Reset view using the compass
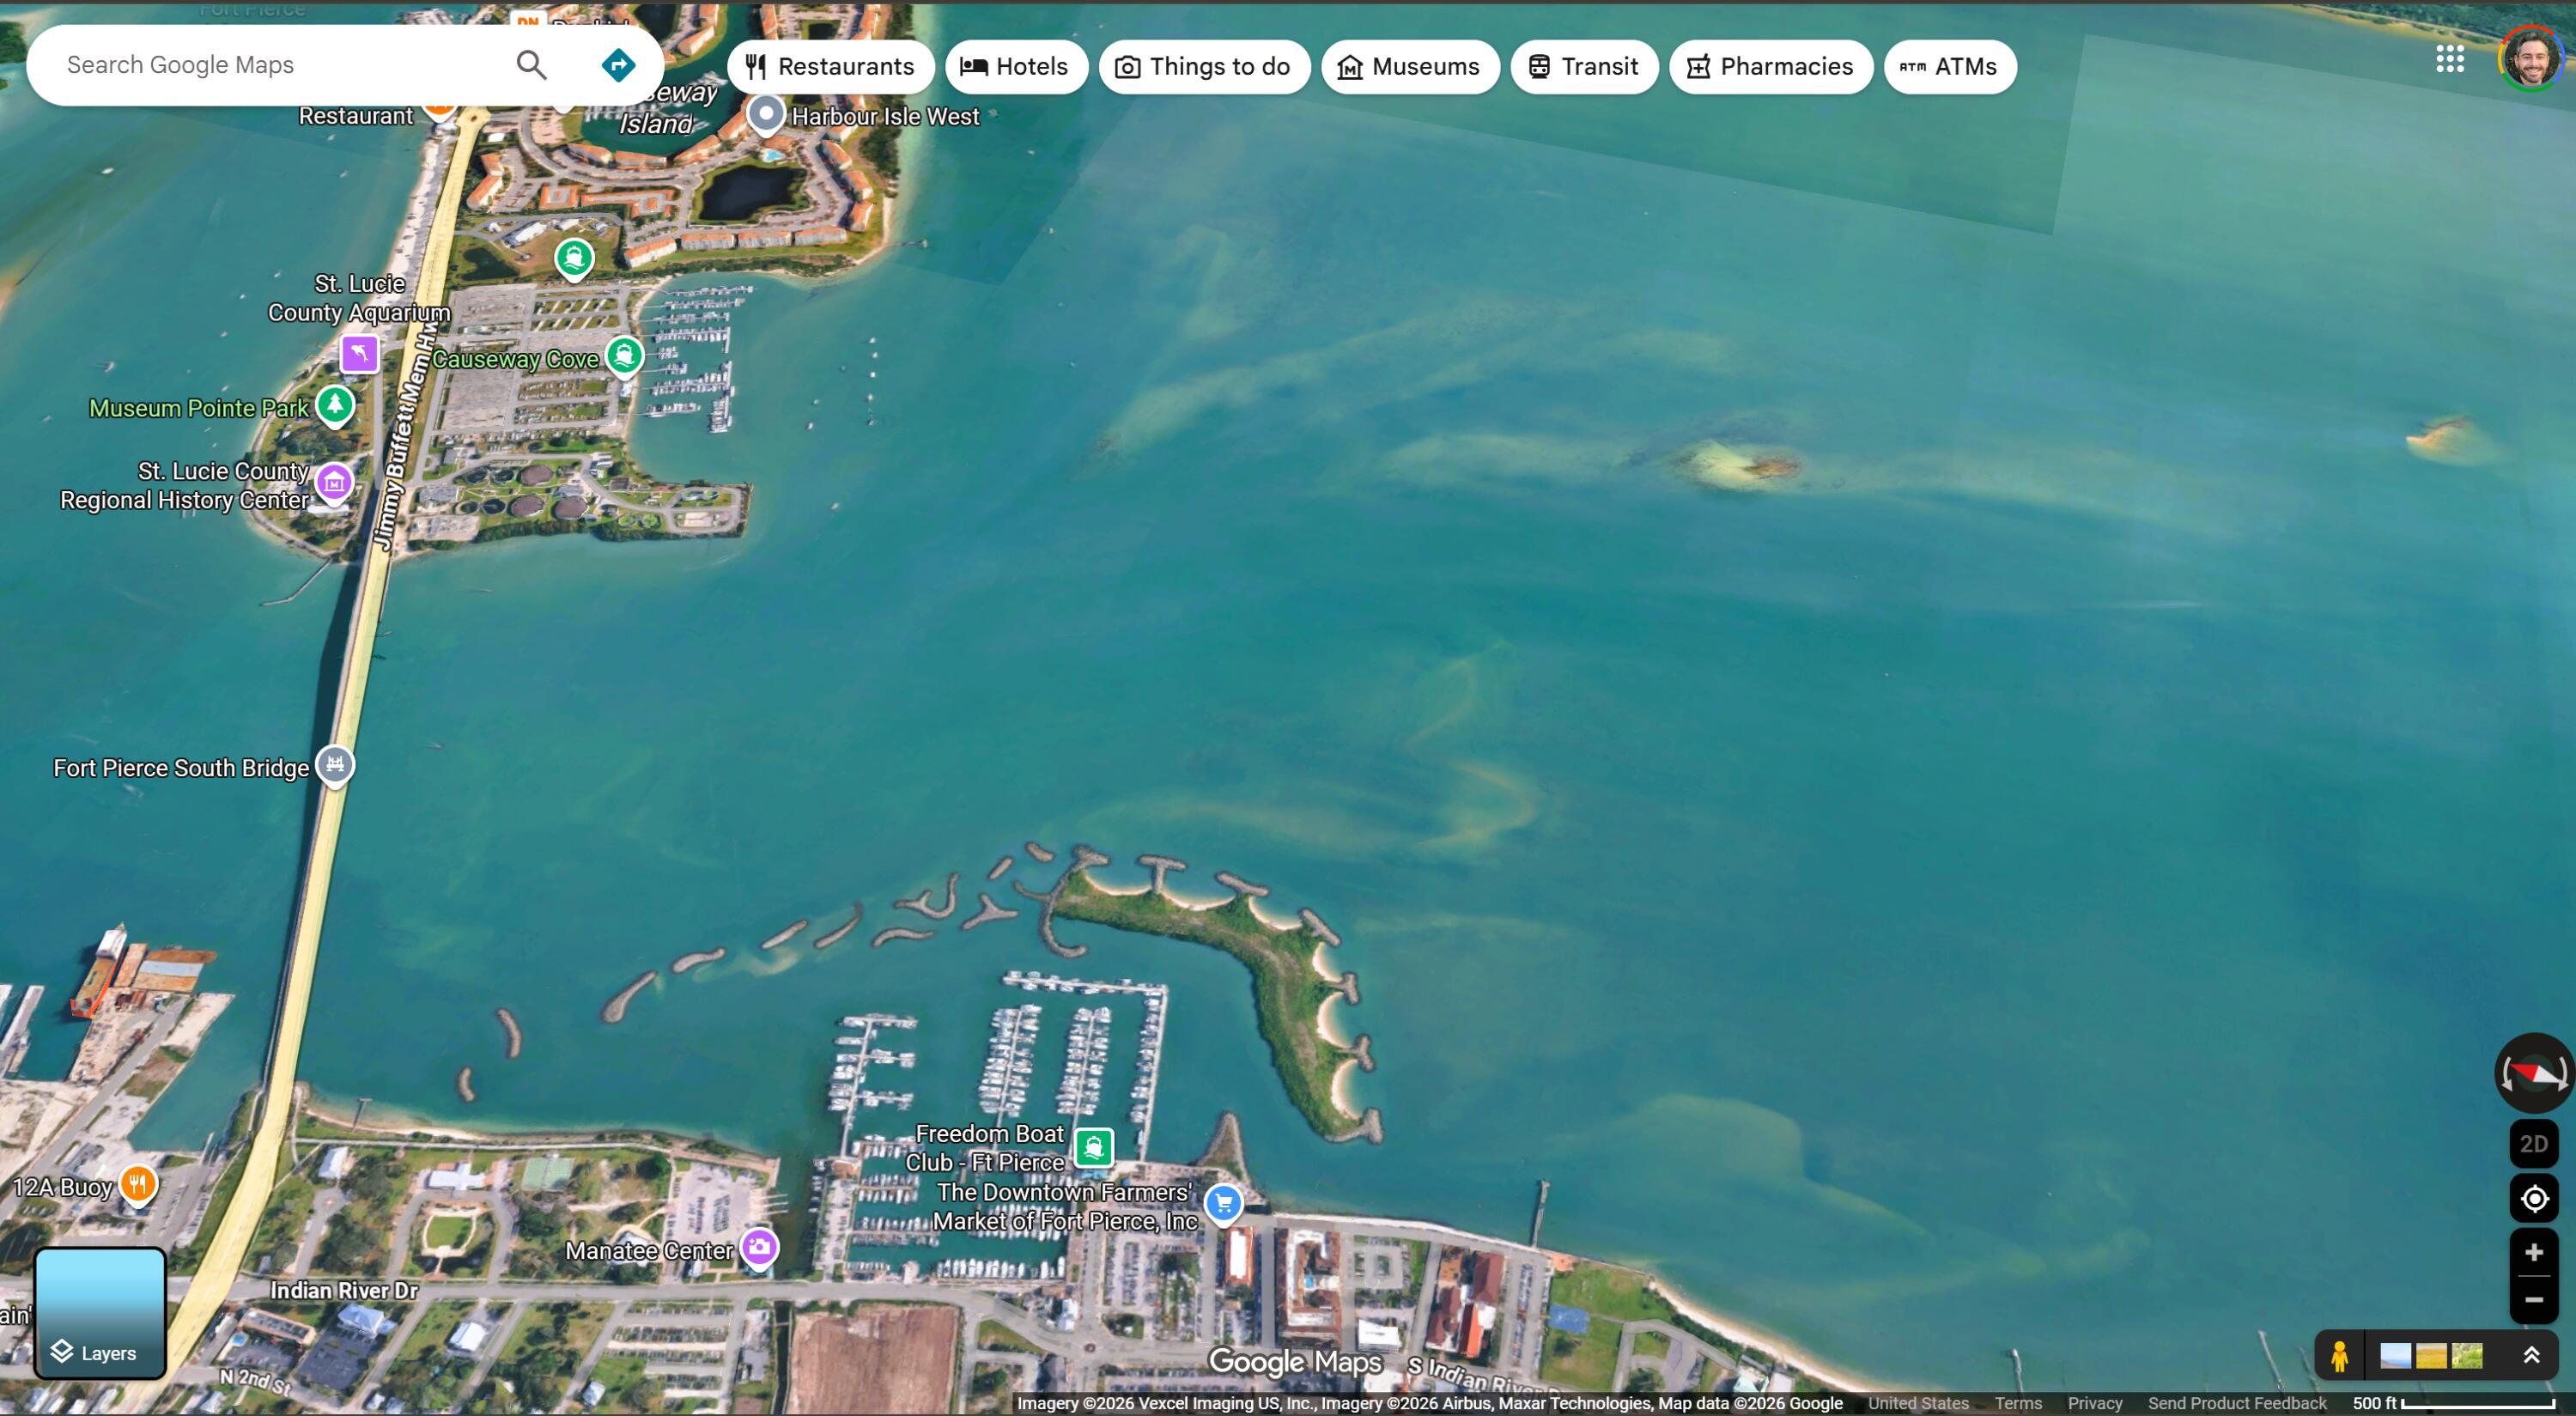This screenshot has width=2576, height=1416. click(2533, 1074)
